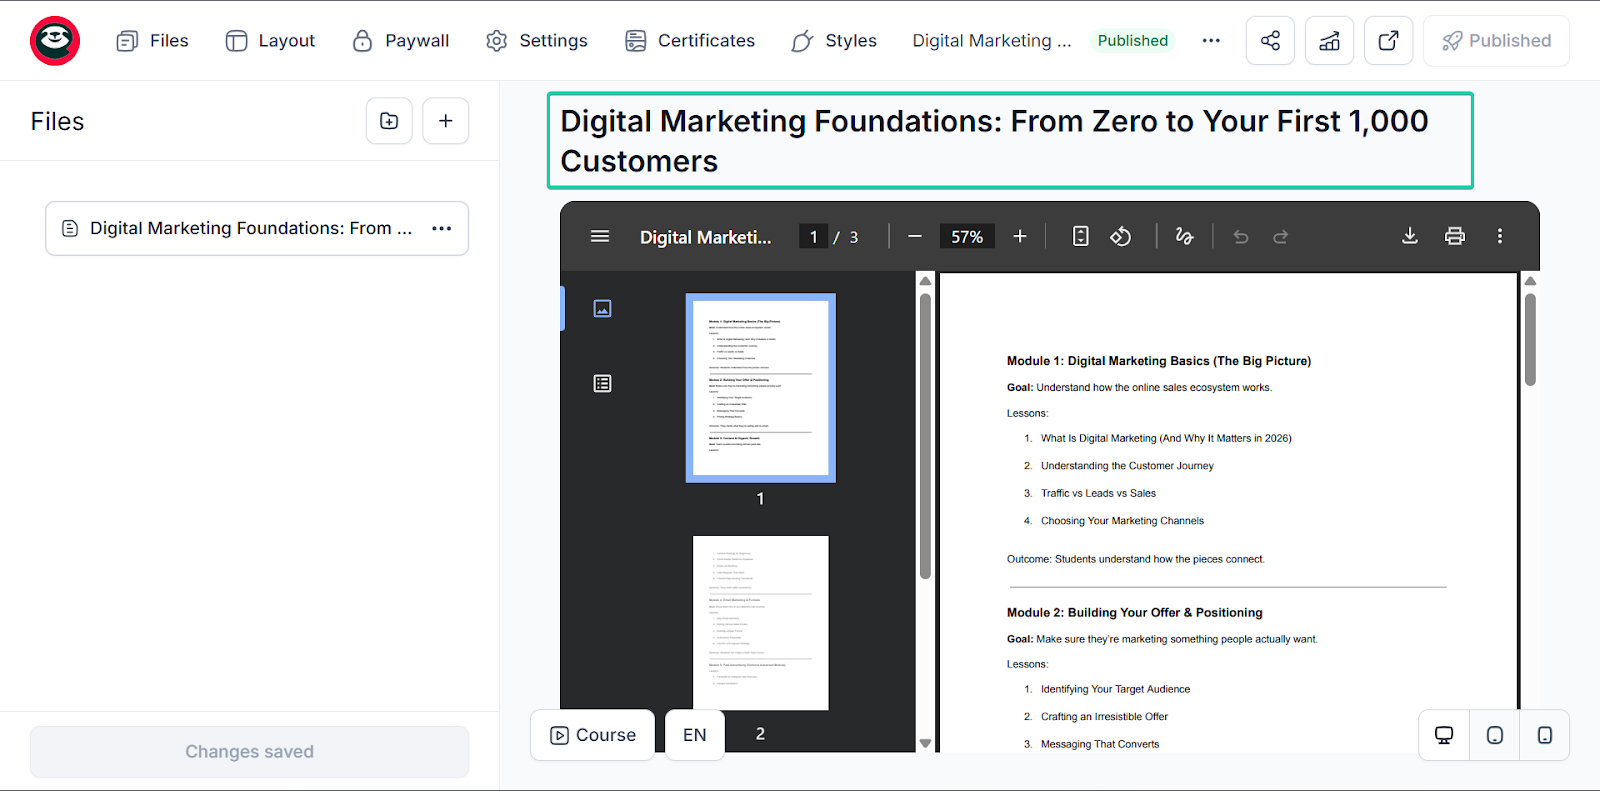The height and width of the screenshot is (791, 1600).
Task: Click the plus icon to add file
Action: (x=446, y=121)
